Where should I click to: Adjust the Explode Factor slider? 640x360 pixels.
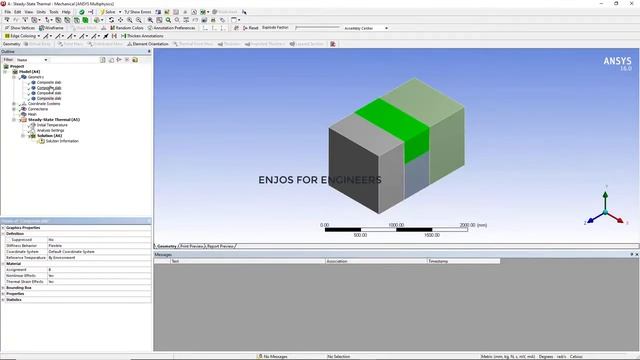[318, 28]
